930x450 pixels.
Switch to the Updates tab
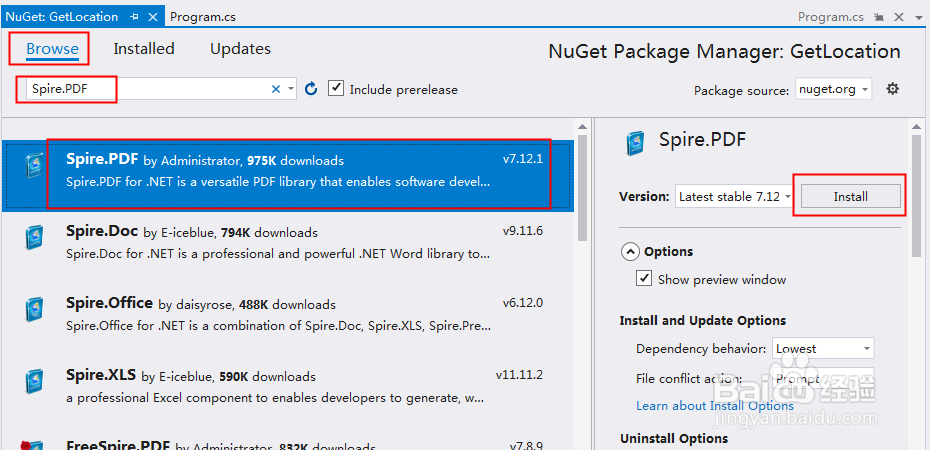[x=240, y=49]
